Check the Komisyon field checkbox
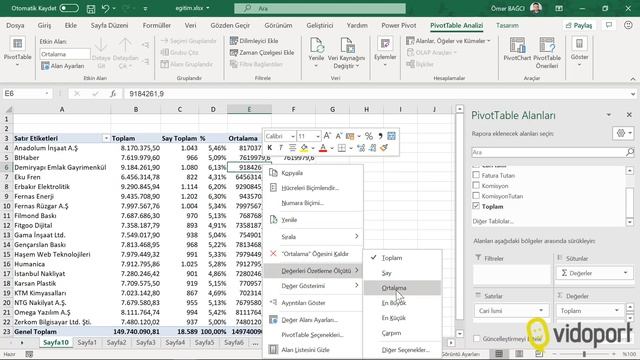 coord(476,186)
